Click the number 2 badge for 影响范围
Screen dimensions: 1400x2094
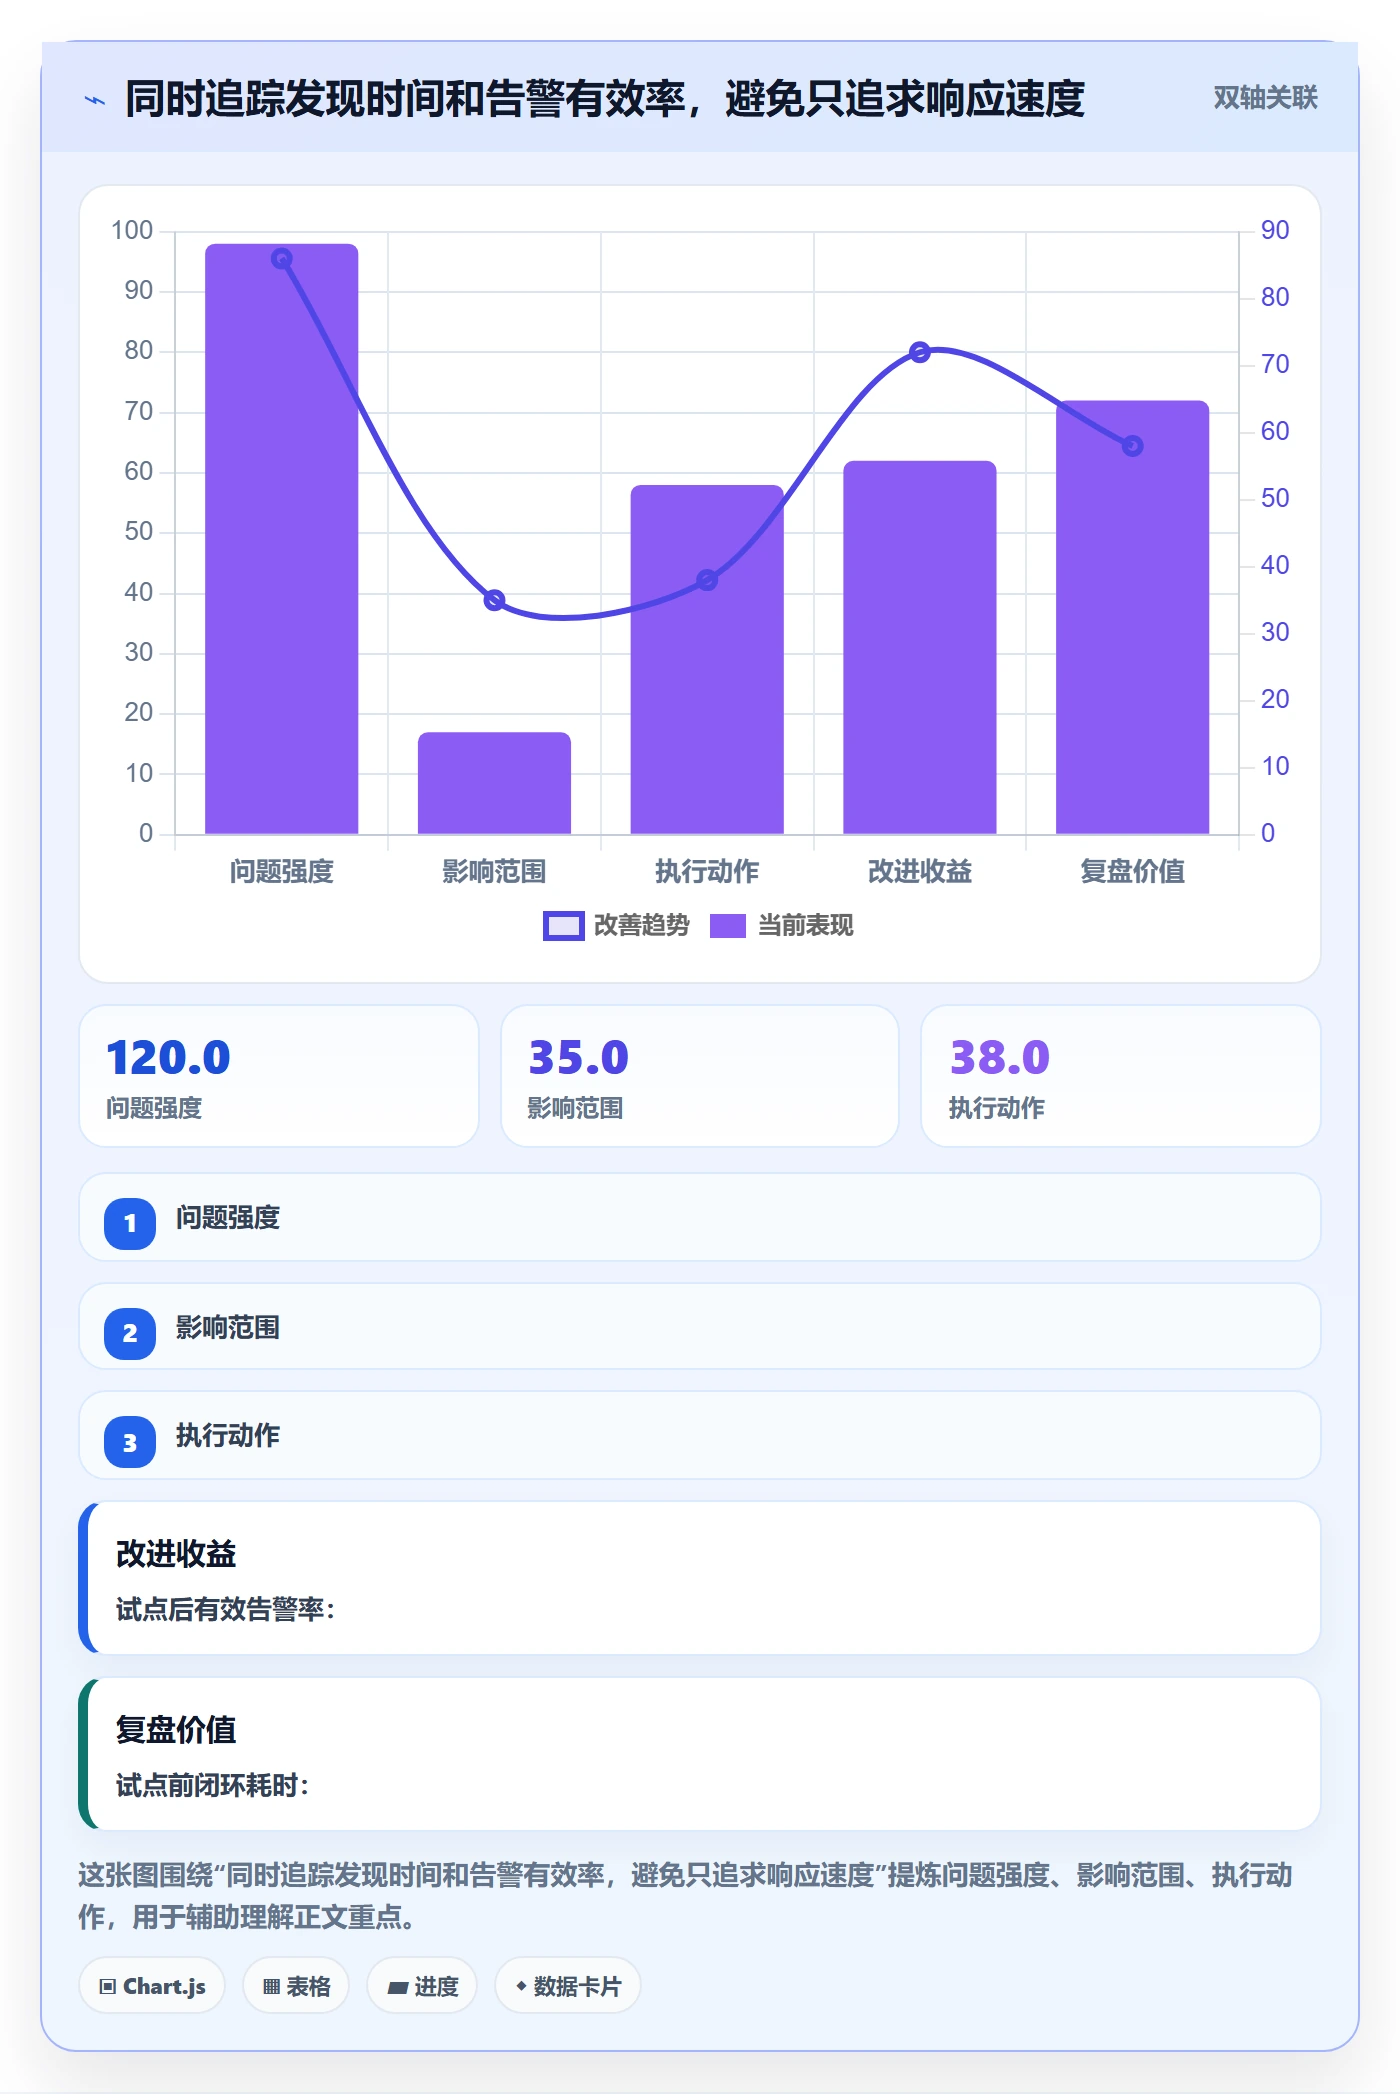tap(130, 1333)
